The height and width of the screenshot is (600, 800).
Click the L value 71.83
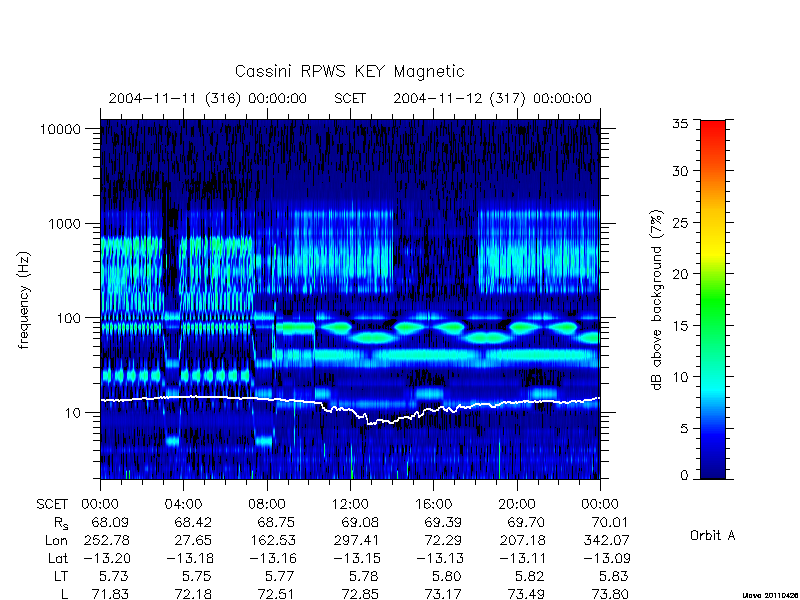110,594
